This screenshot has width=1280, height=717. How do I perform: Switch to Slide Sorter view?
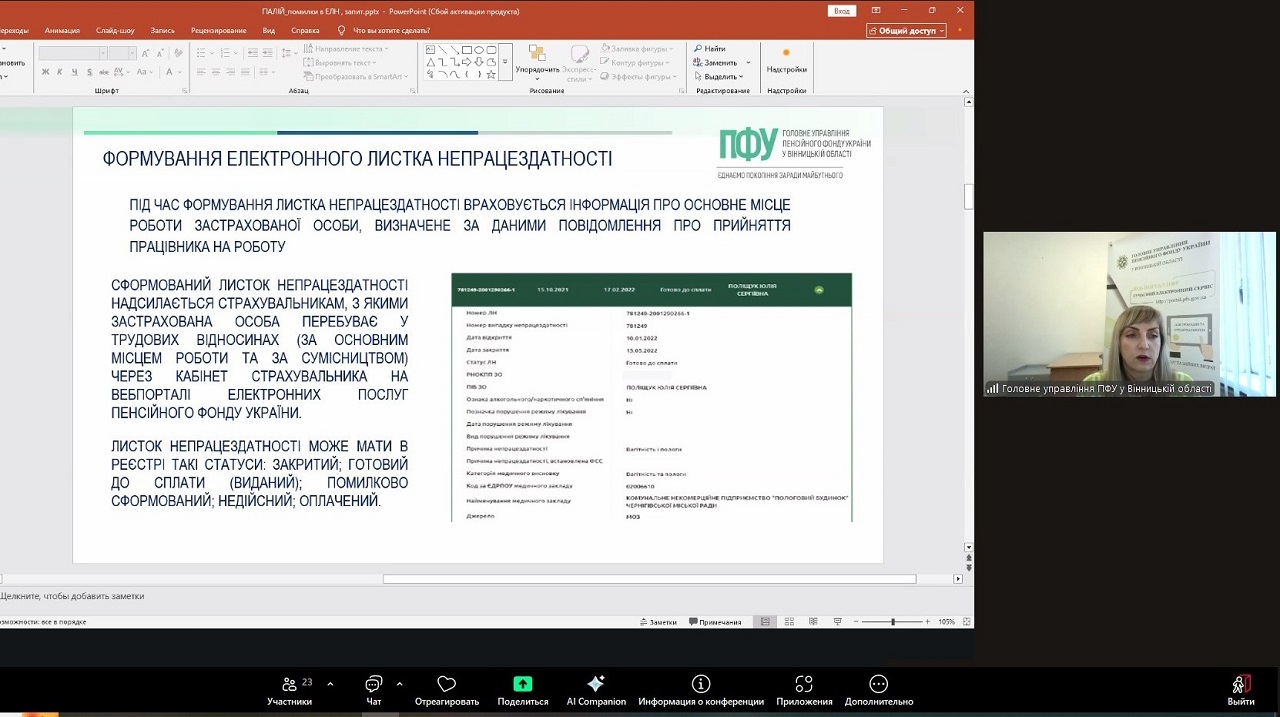(789, 622)
